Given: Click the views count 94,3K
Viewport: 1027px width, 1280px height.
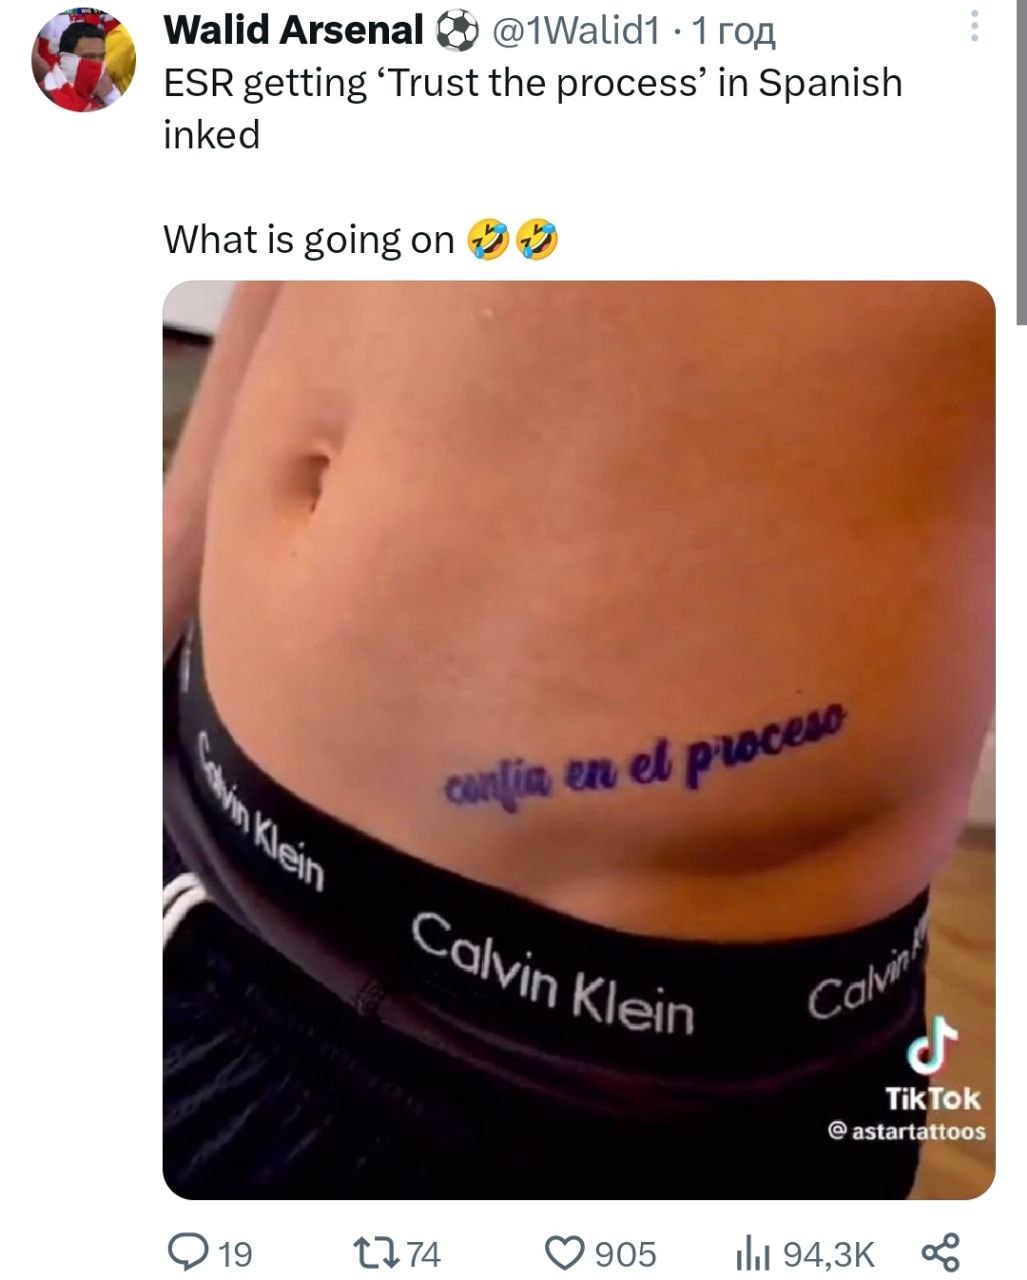Looking at the screenshot, I should pos(828,1254).
